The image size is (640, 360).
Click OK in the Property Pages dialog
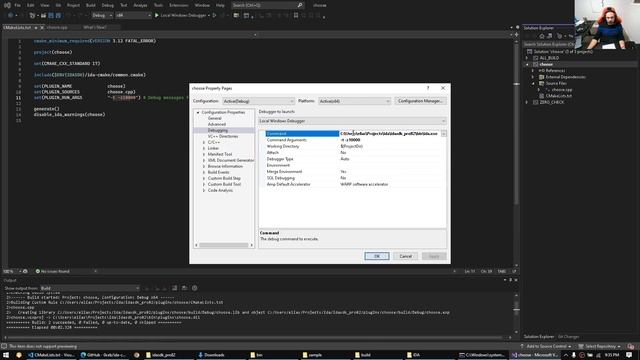point(376,256)
